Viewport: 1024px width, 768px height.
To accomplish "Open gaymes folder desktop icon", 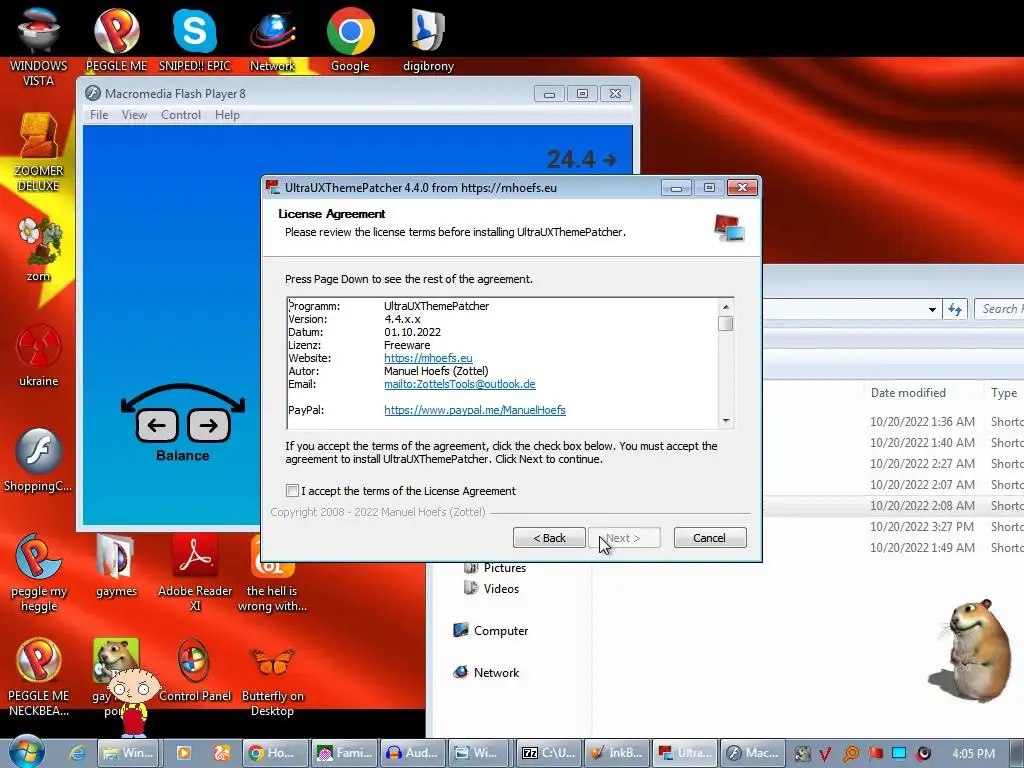I will [116, 566].
